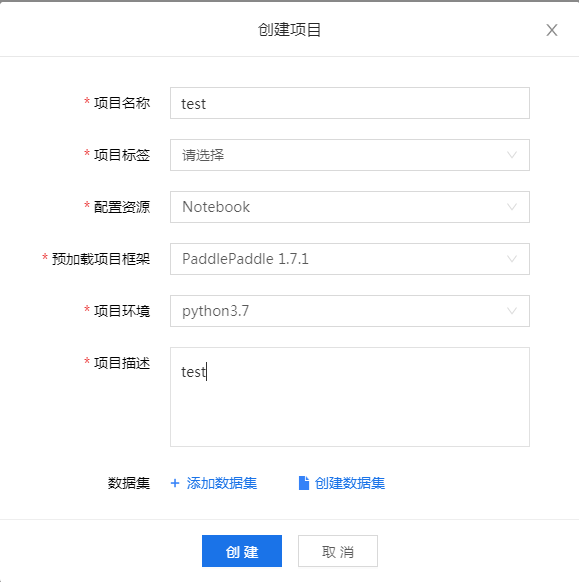Click the plus icon beside 添加数据集
Viewport: 579px width, 582px height.
[x=175, y=483]
